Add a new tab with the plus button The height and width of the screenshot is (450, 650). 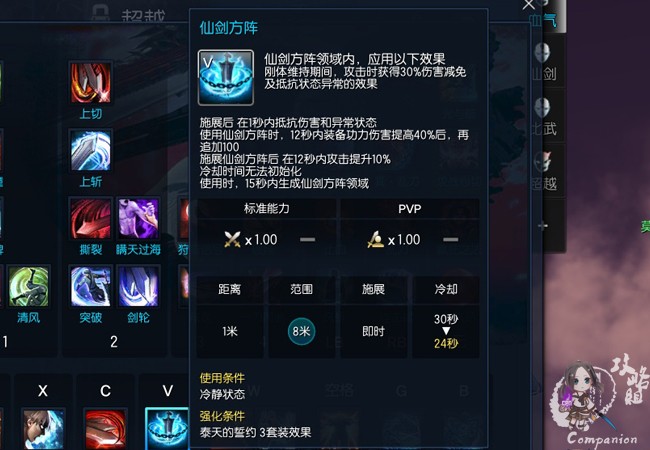[543, 226]
